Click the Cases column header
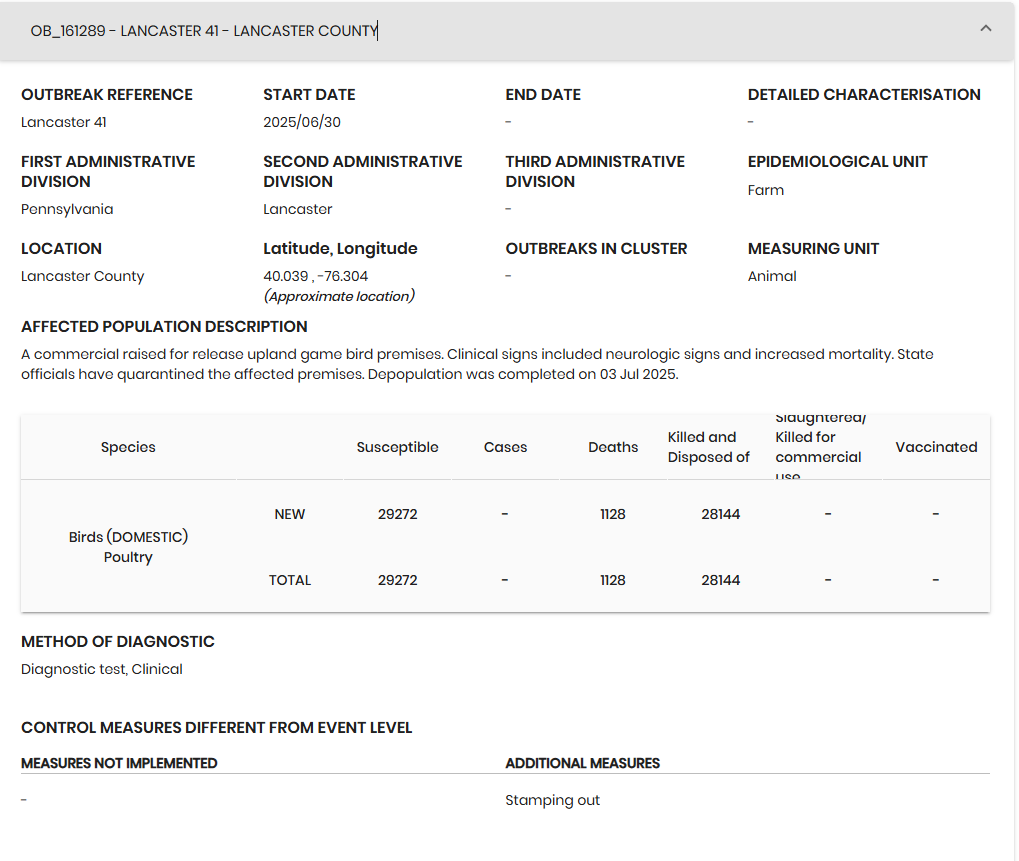The width and height of the screenshot is (1019, 861). click(x=505, y=447)
